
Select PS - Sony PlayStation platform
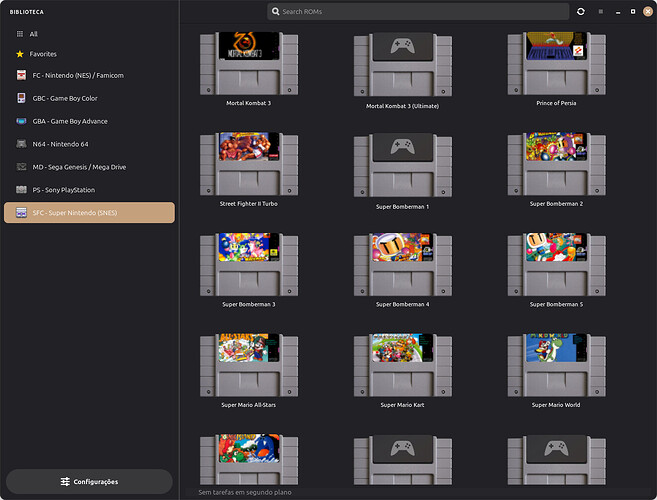pyautogui.click(x=89, y=190)
